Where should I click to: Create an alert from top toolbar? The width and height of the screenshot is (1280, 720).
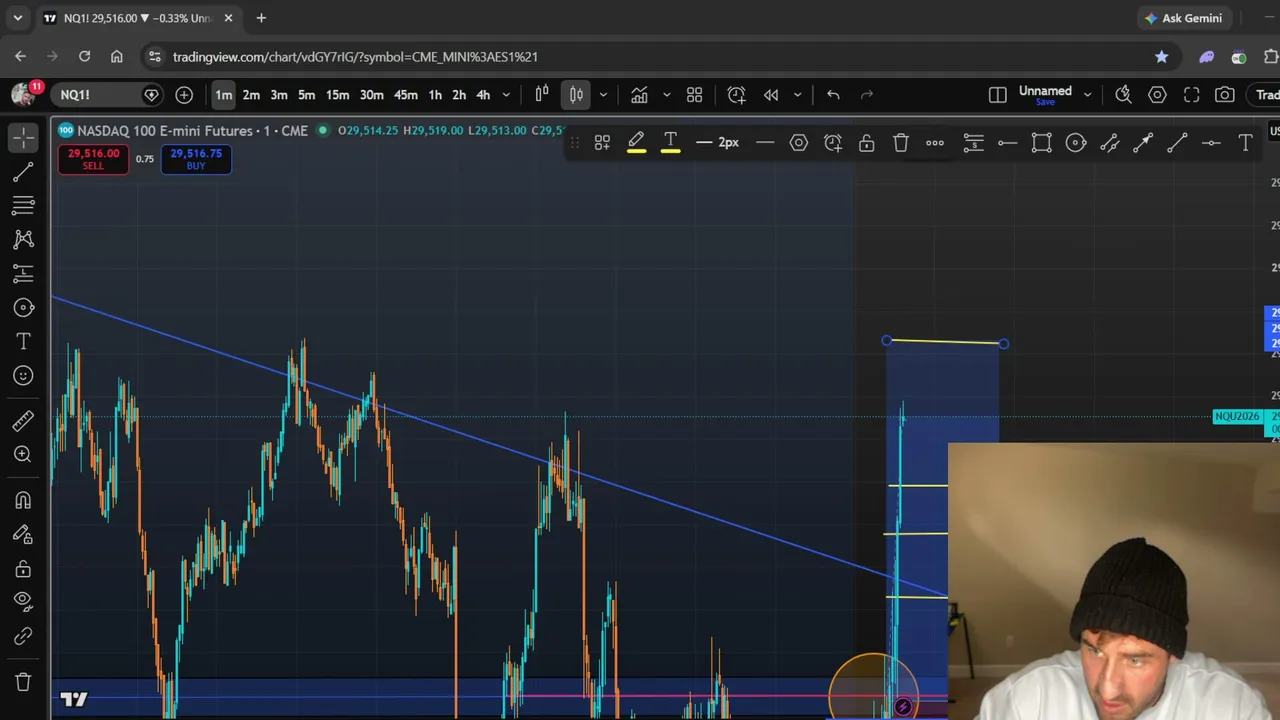[737, 95]
